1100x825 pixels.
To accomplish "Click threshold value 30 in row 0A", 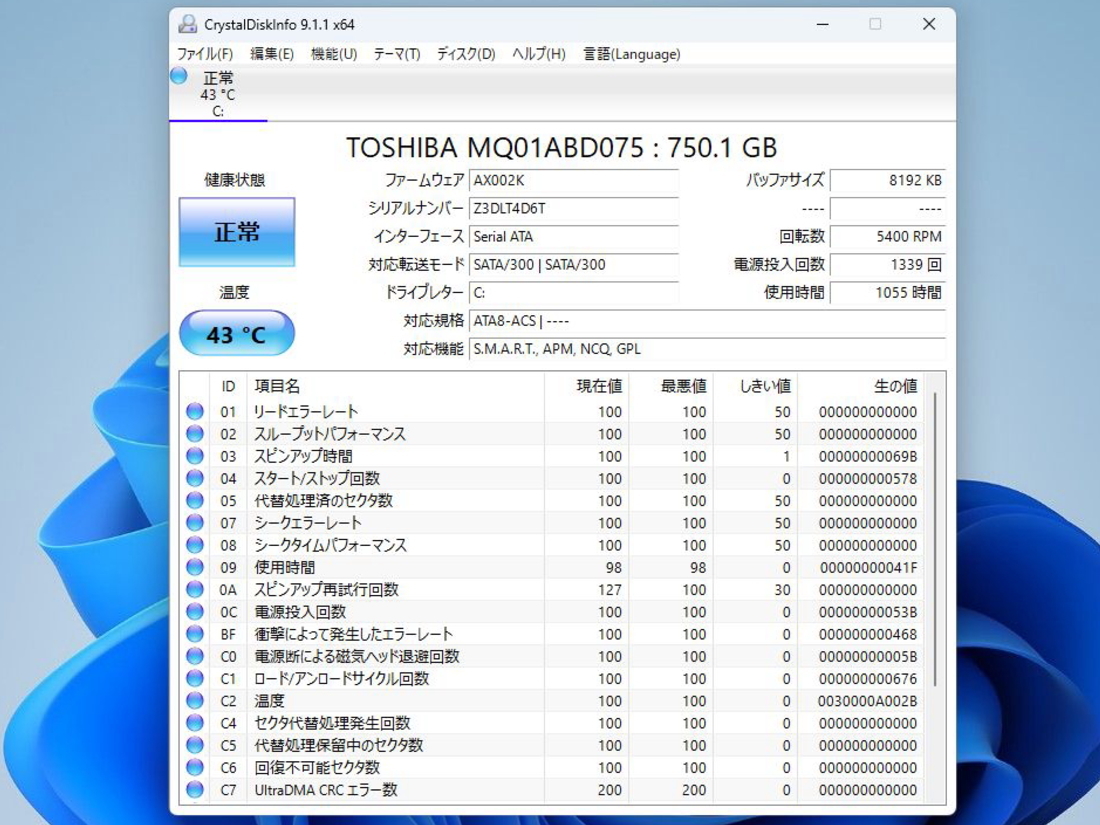I will point(782,590).
